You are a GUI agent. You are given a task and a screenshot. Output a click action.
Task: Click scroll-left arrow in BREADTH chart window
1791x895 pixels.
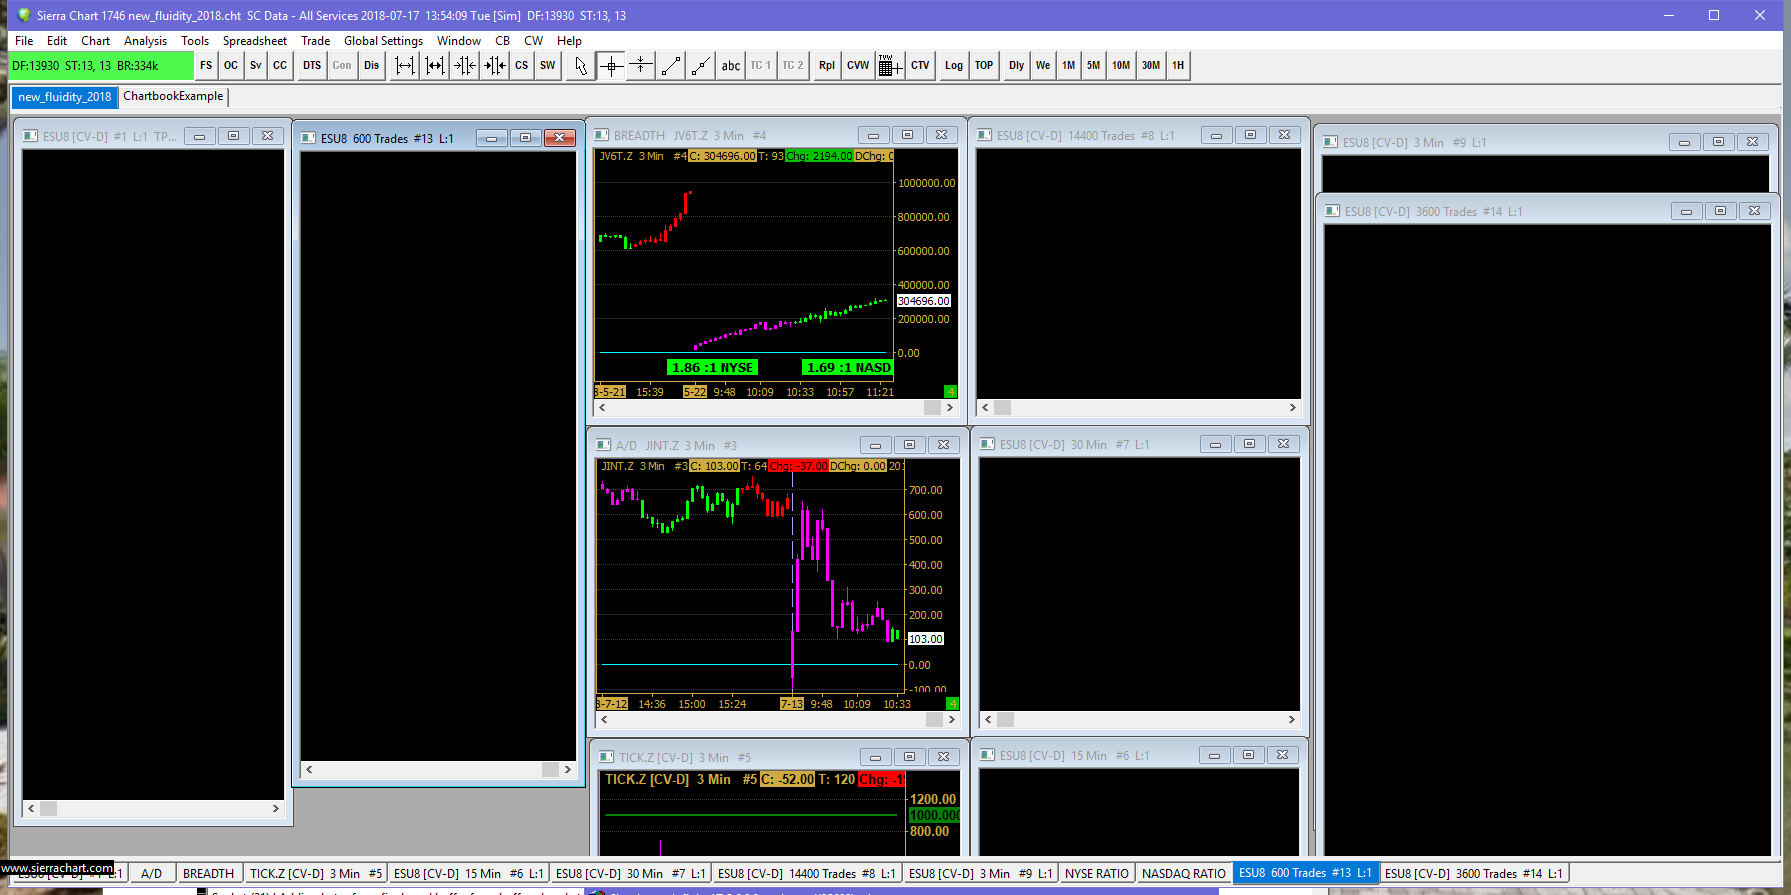click(x=602, y=408)
